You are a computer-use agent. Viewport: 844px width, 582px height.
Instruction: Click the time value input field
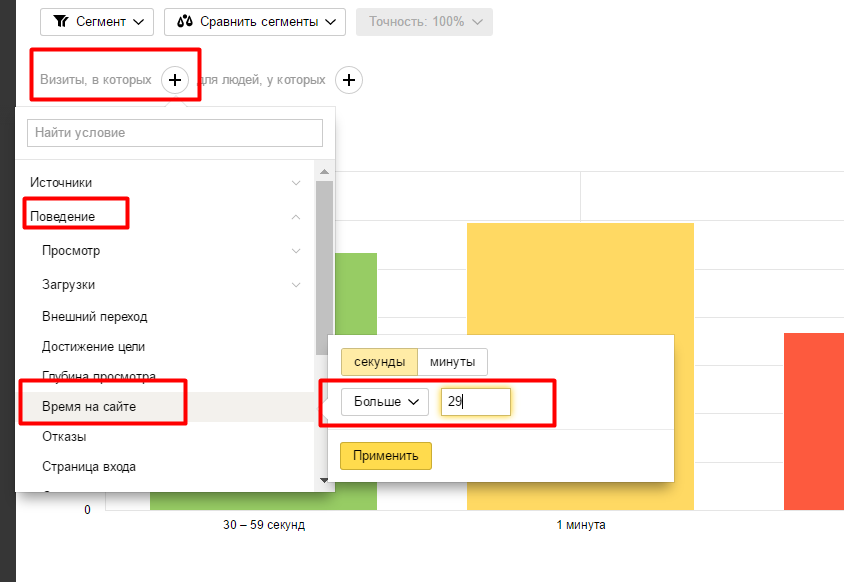[476, 402]
